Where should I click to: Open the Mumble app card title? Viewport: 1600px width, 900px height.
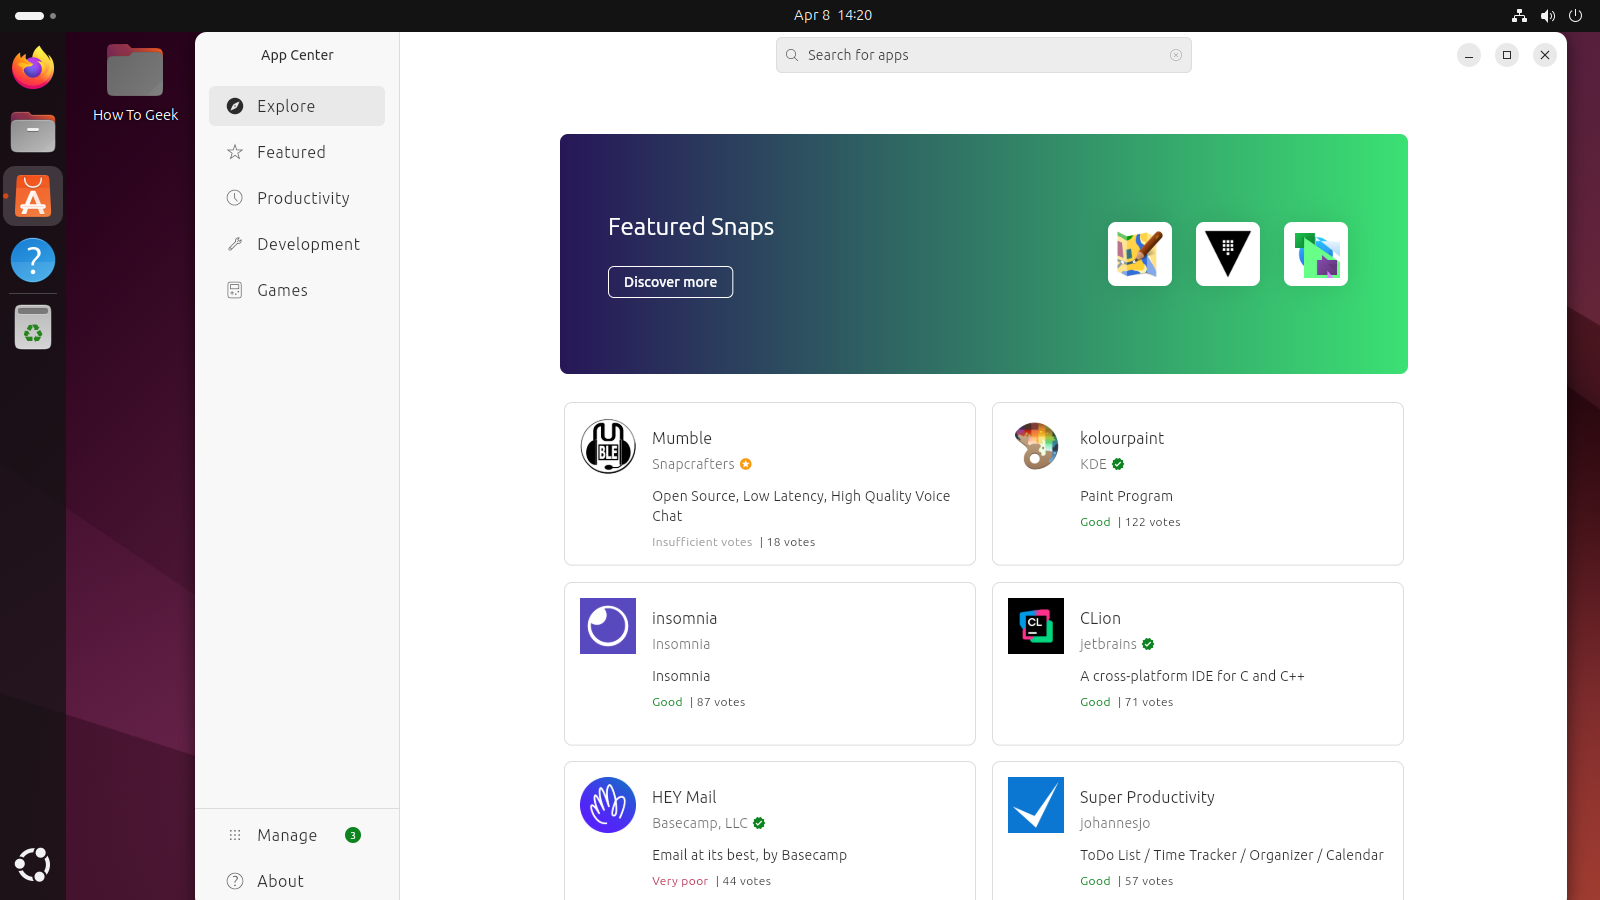pos(682,438)
